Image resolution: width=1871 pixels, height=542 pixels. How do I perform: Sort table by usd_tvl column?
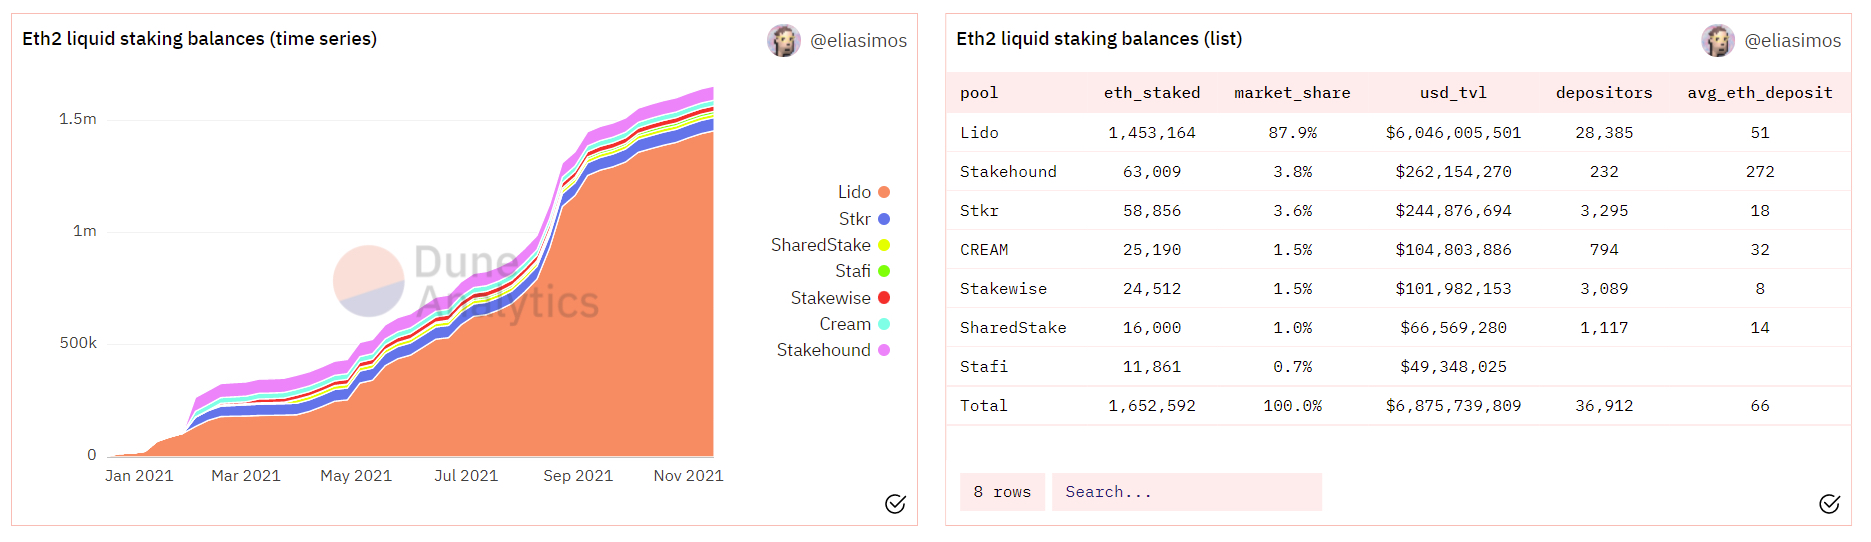[x=1453, y=93]
